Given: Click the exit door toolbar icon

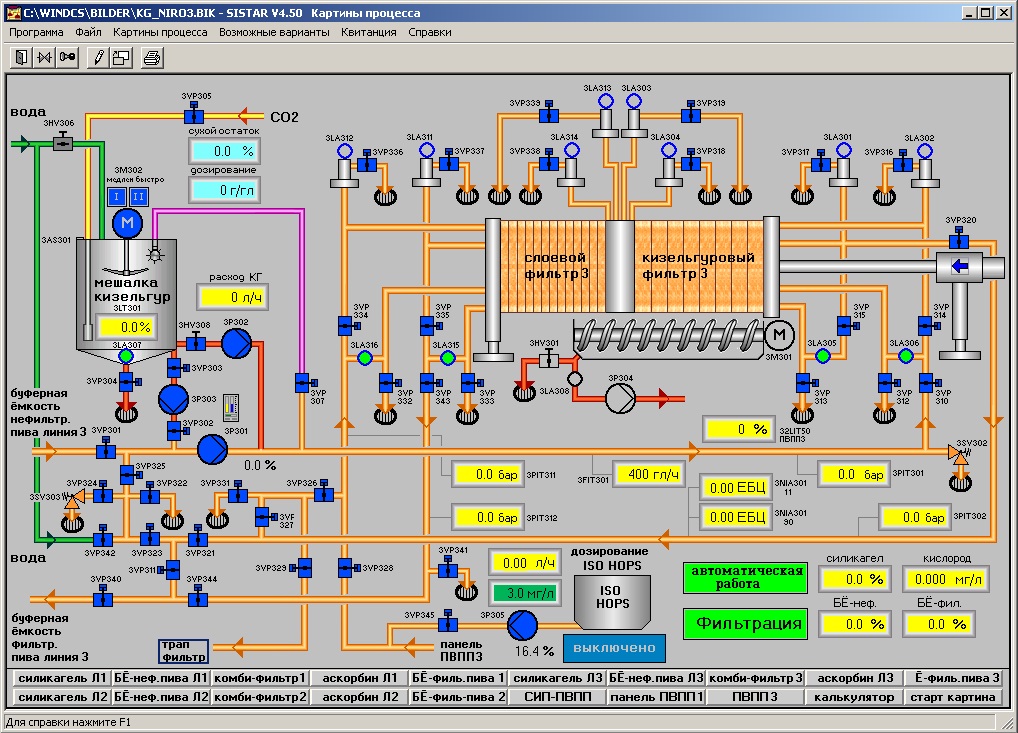Looking at the screenshot, I should (21, 58).
